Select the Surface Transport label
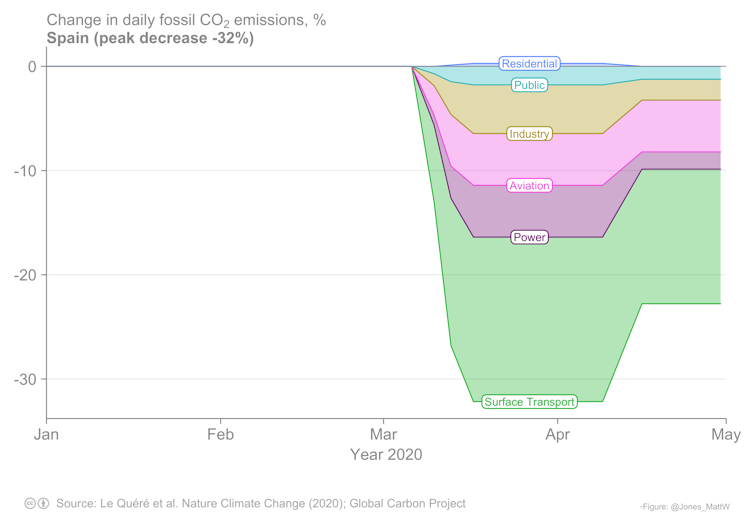This screenshot has height=518, width=754. (x=529, y=402)
